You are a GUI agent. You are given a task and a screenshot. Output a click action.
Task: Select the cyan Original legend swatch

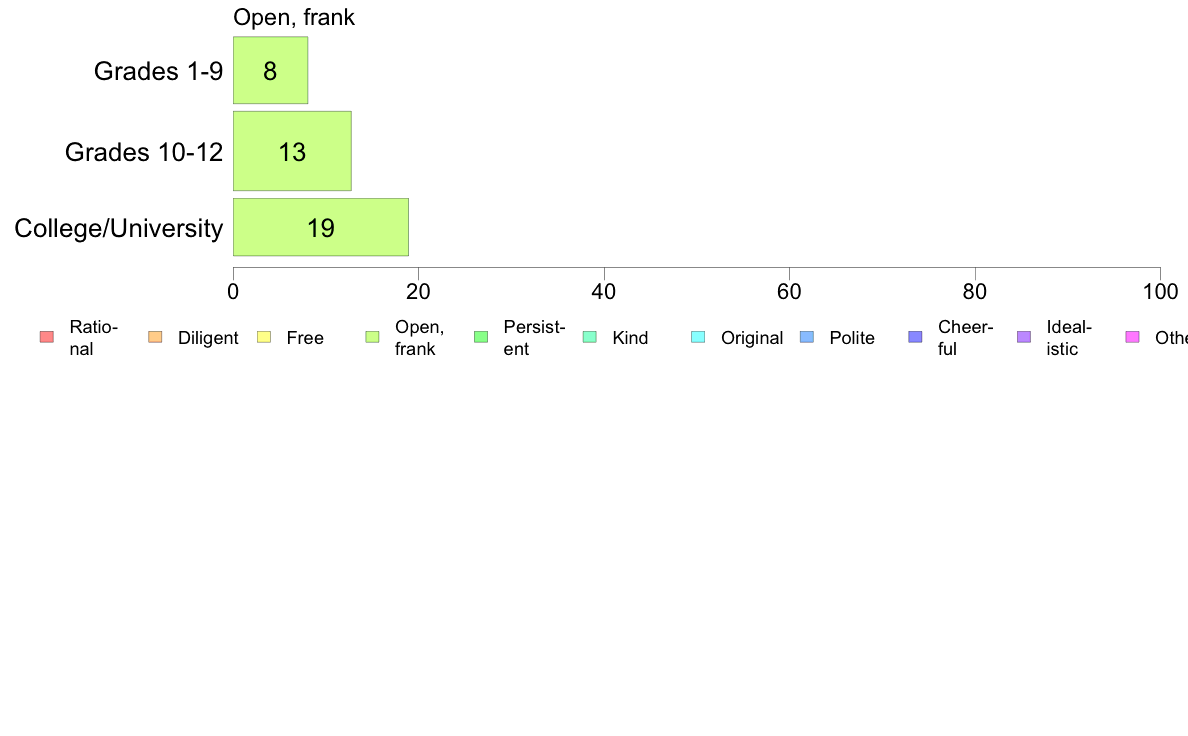coord(698,337)
